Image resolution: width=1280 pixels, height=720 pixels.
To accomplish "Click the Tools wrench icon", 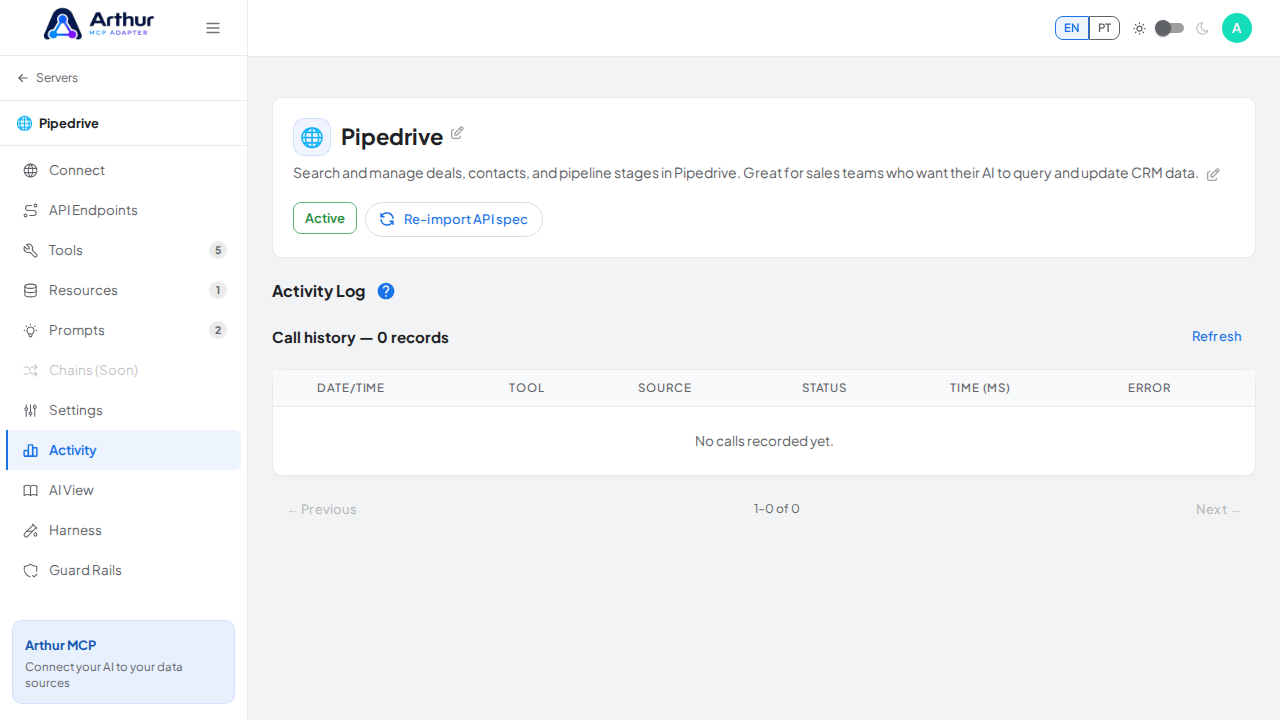I will pos(31,251).
